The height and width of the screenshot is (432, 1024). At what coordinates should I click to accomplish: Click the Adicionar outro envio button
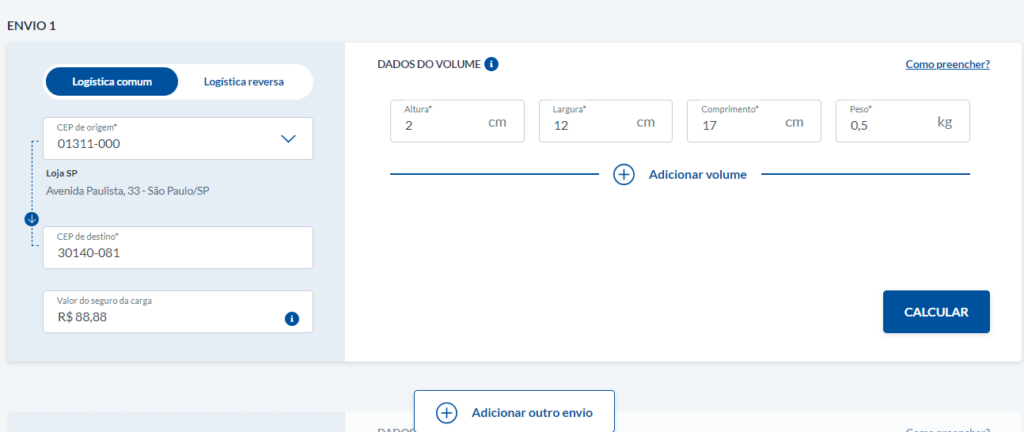(x=514, y=412)
